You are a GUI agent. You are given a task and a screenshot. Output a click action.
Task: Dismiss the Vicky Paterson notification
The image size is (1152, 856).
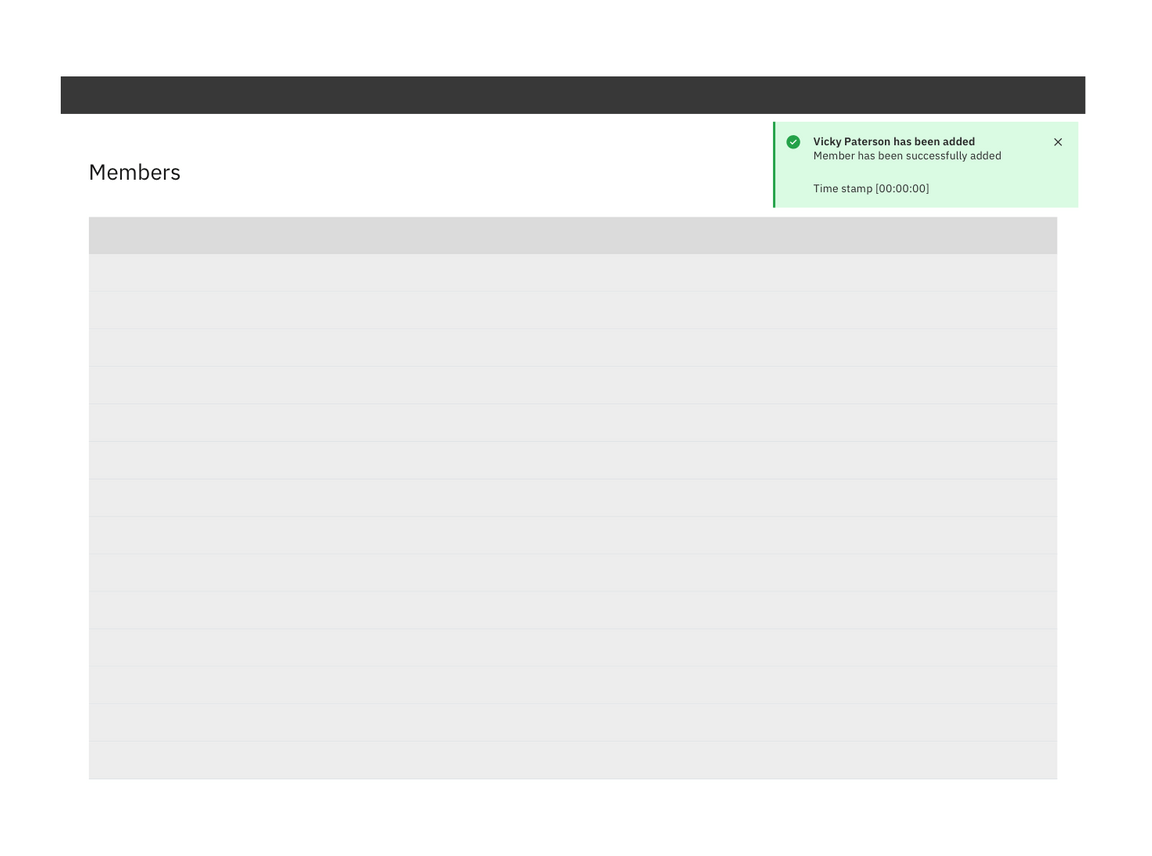[x=1057, y=142]
